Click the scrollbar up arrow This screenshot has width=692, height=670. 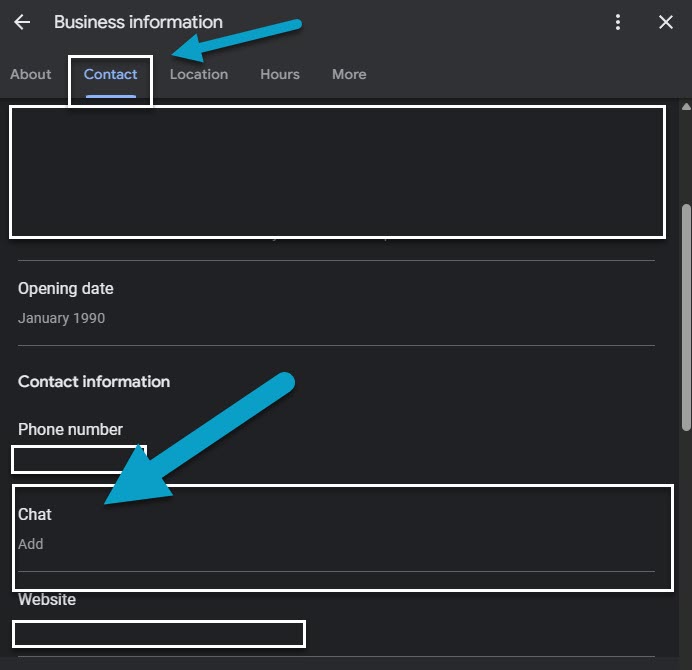coord(686,106)
